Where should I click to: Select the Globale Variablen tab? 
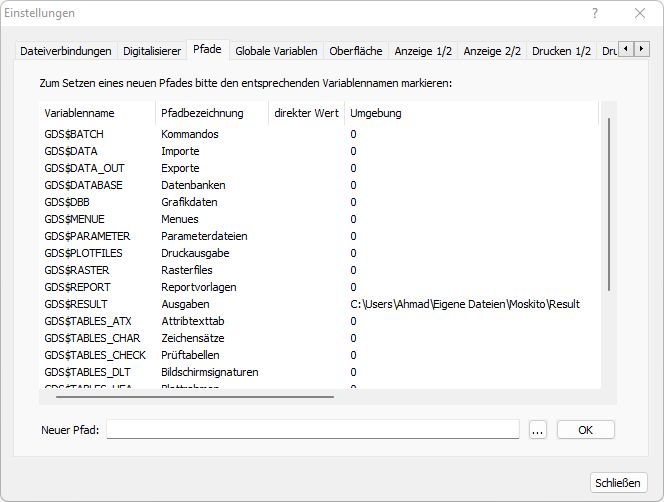tap(276, 51)
